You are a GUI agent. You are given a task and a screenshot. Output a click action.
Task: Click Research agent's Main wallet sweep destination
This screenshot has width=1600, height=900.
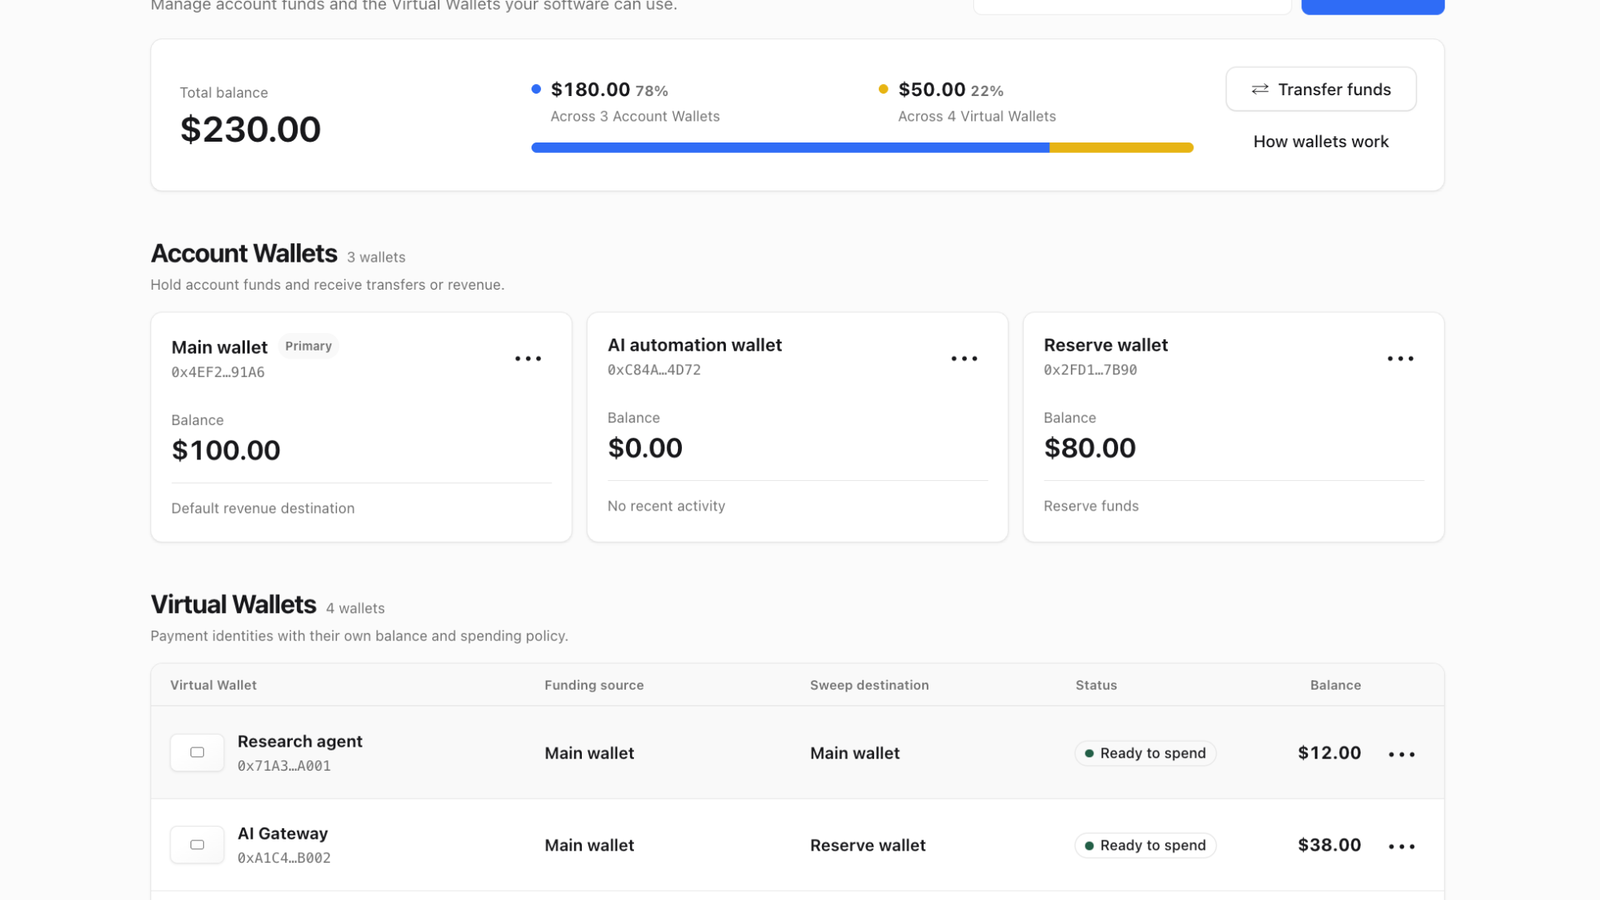pos(855,753)
